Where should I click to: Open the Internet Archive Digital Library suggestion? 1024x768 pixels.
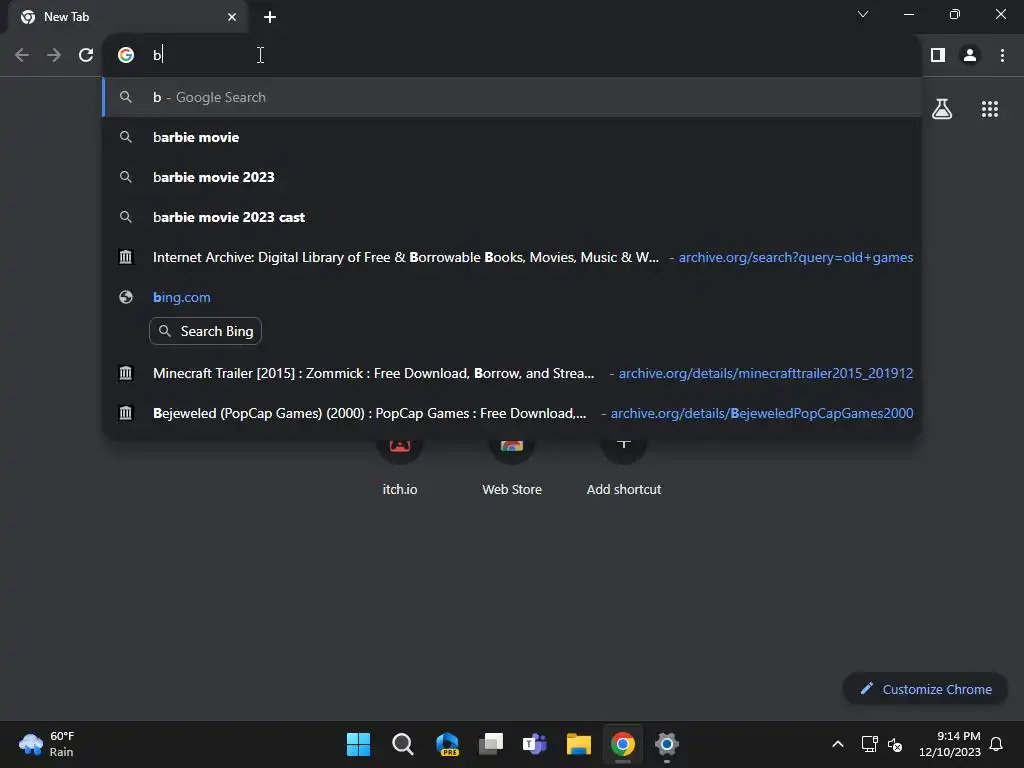(x=512, y=257)
